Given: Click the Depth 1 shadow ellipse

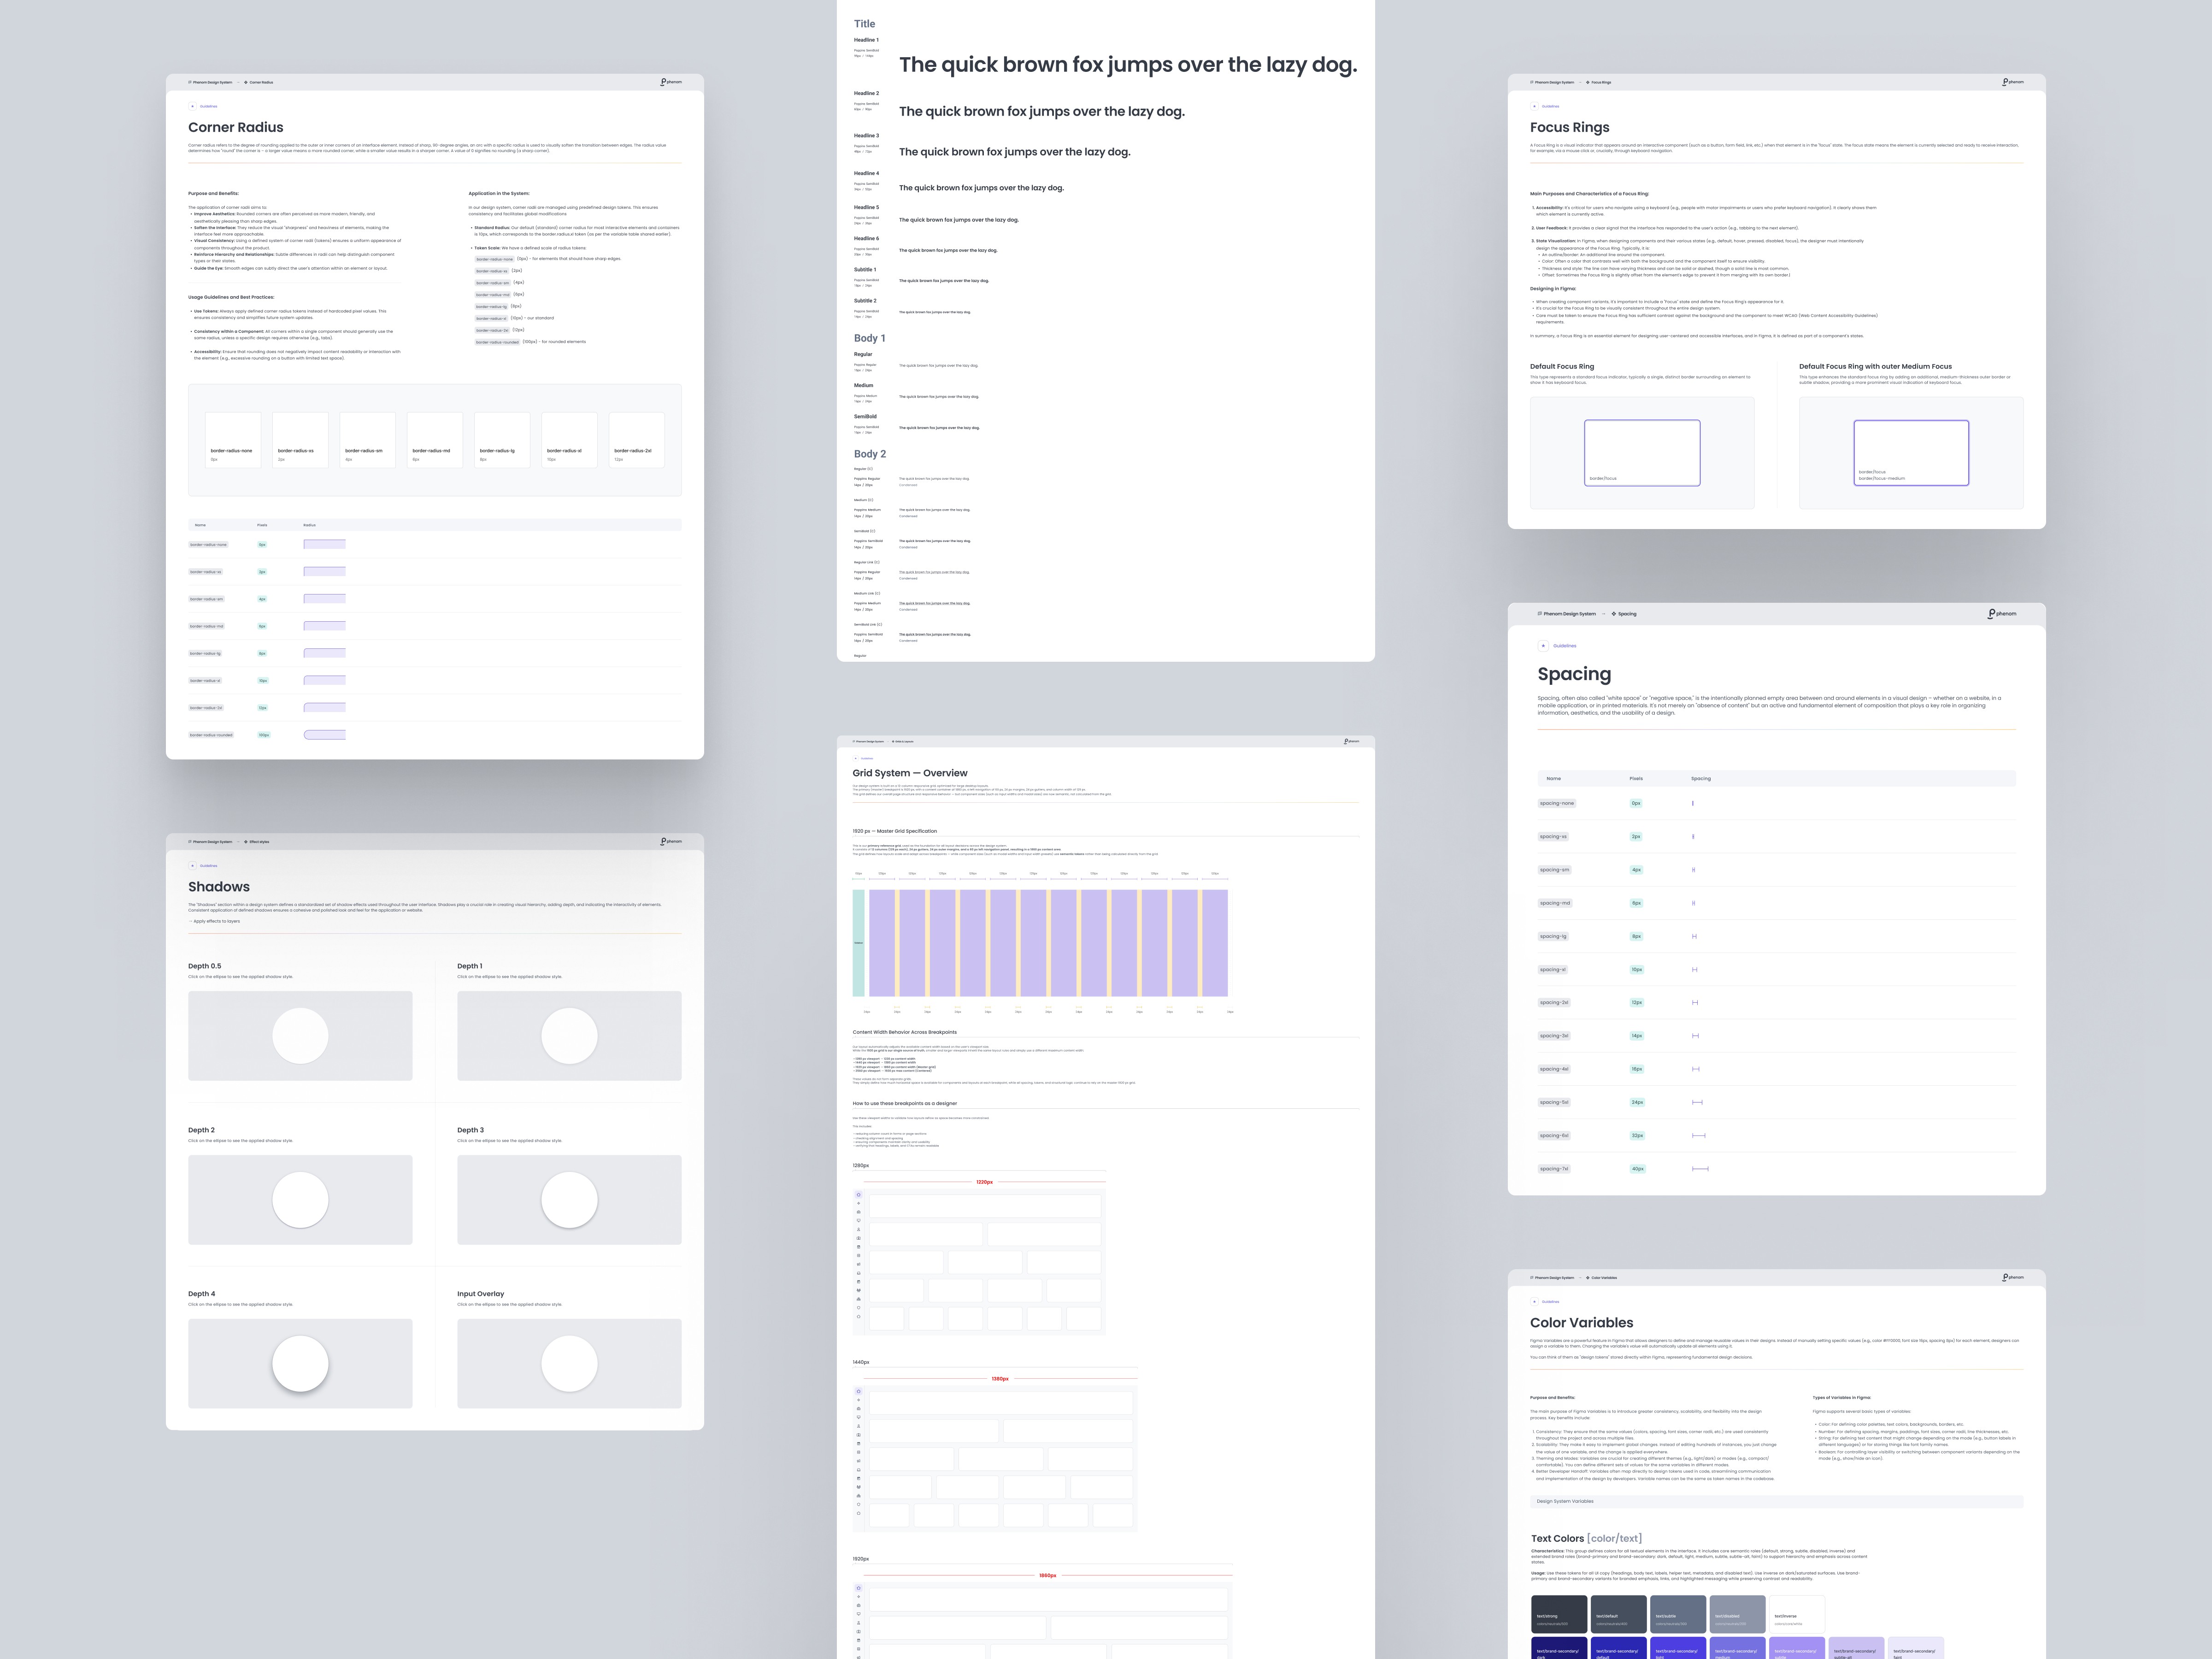Looking at the screenshot, I should 569,1036.
